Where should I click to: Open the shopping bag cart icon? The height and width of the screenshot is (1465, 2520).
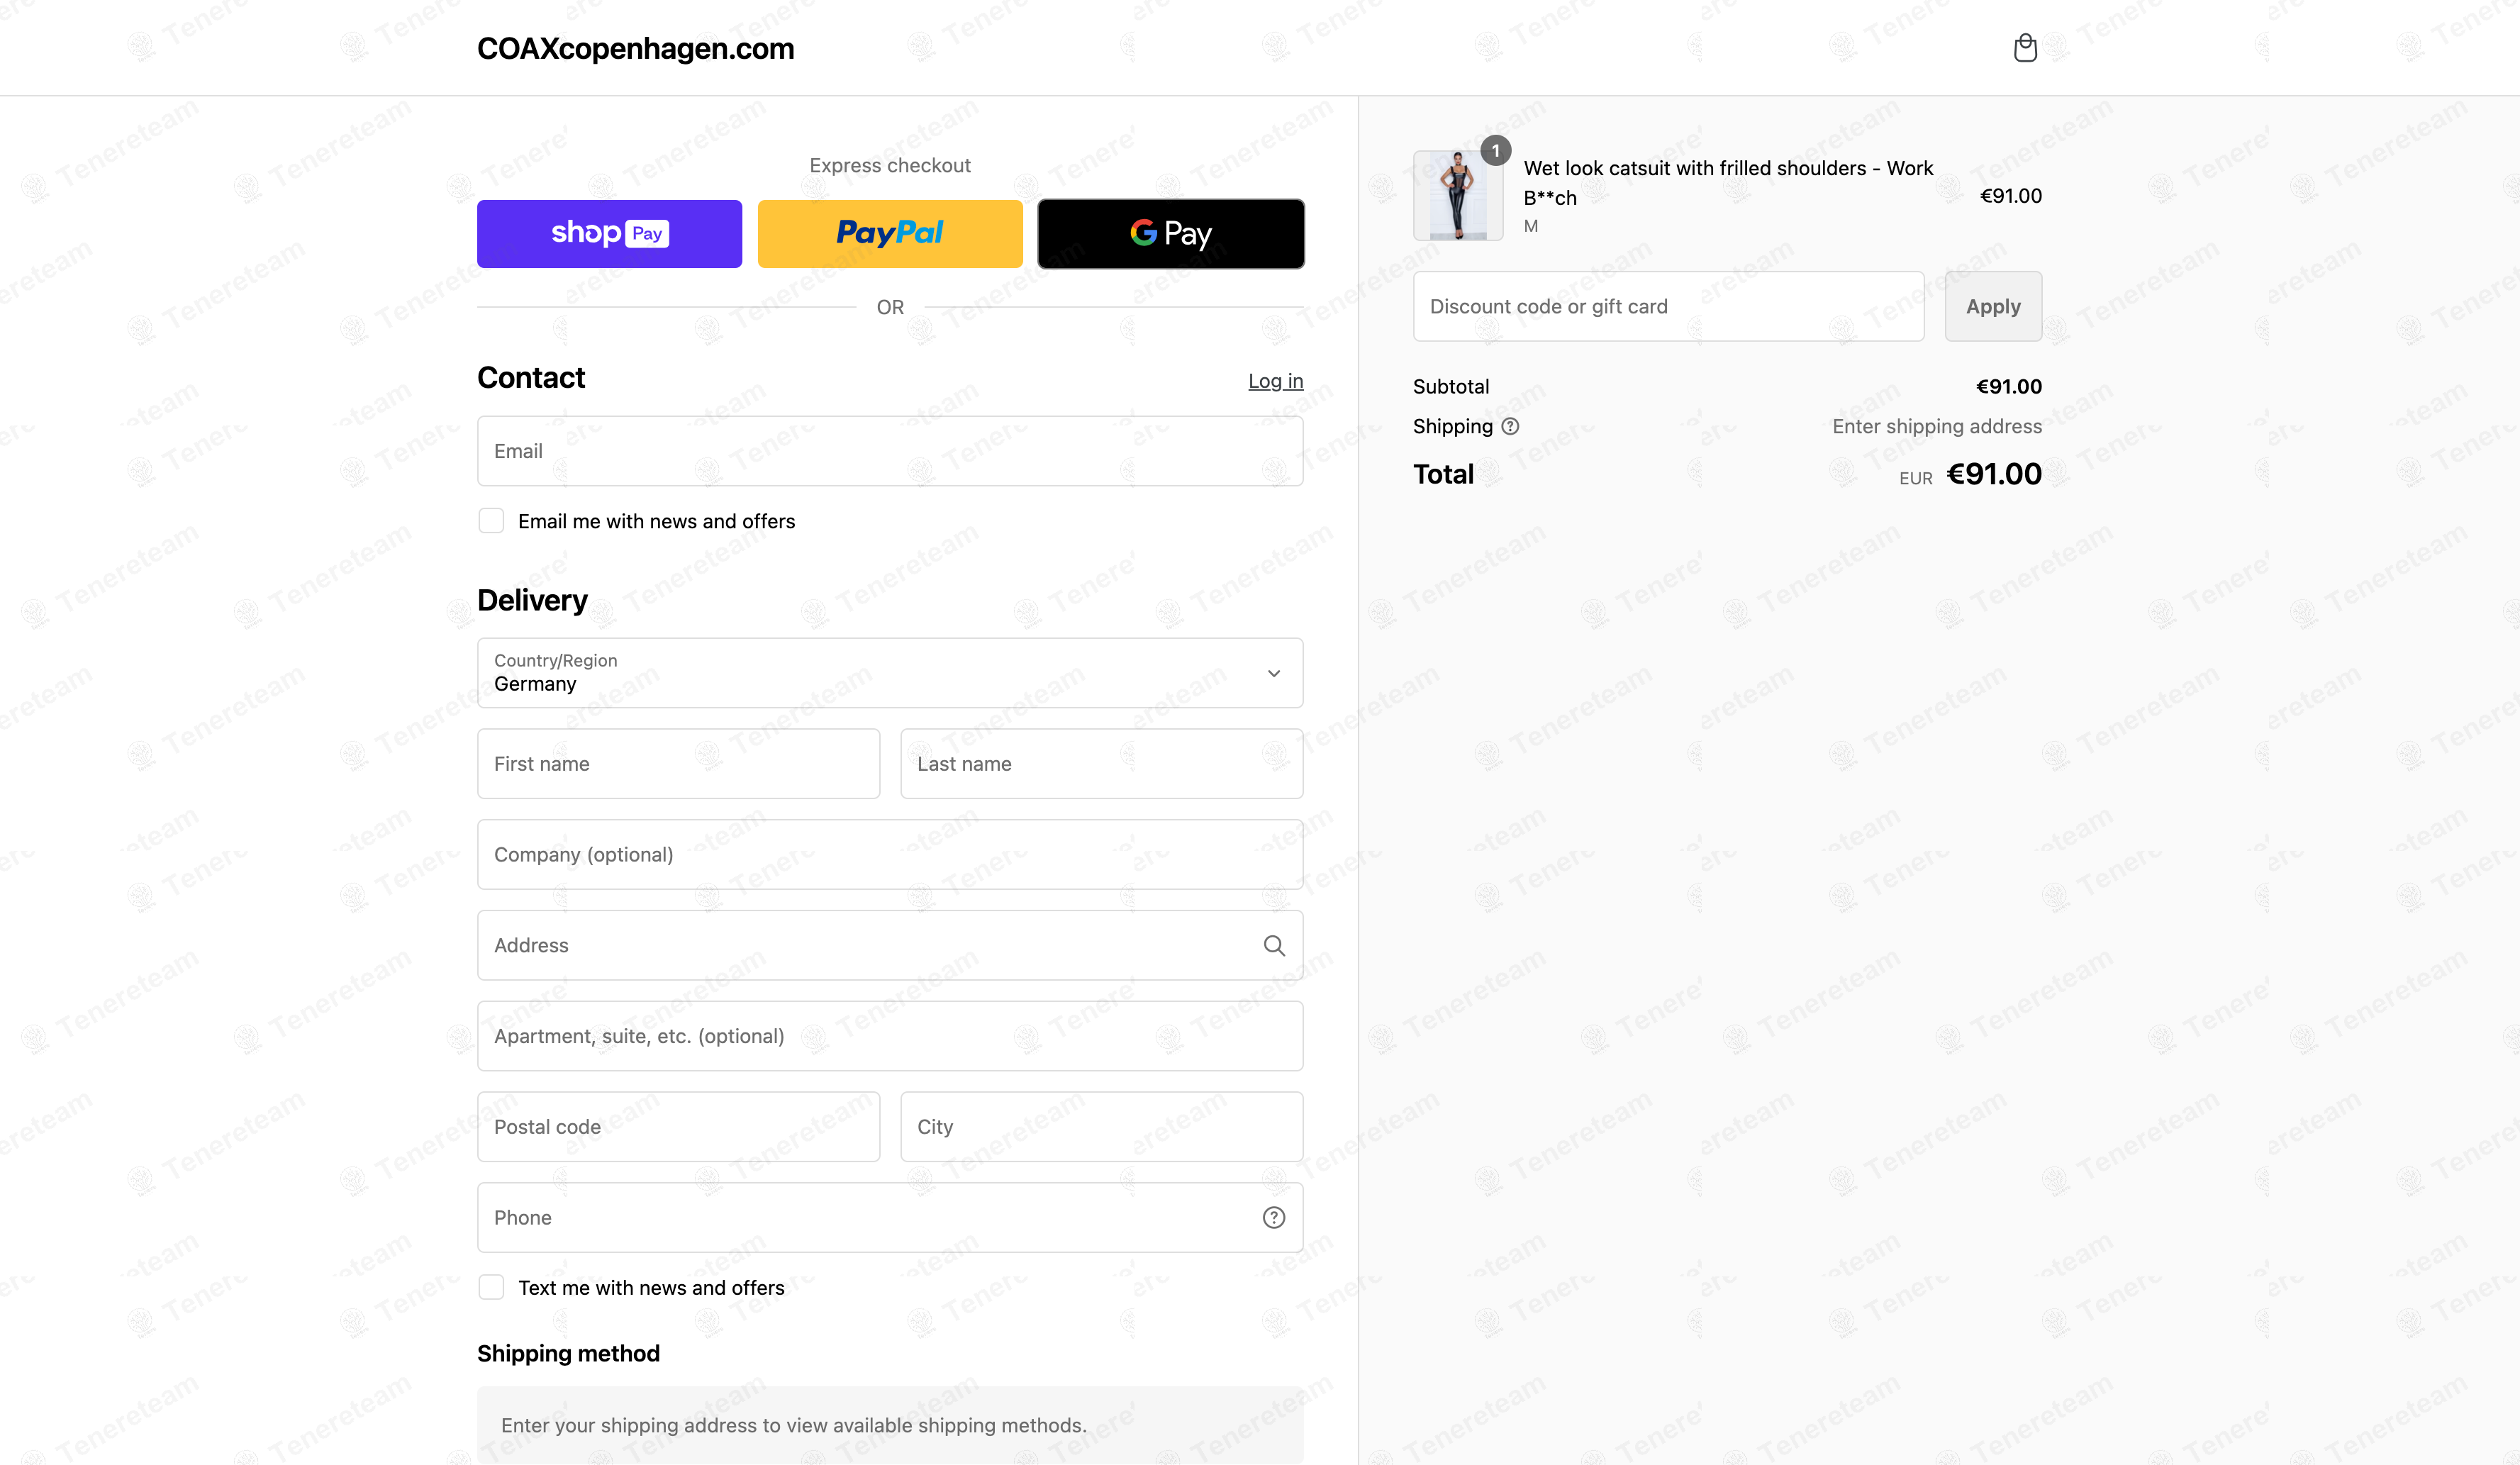2024,48
